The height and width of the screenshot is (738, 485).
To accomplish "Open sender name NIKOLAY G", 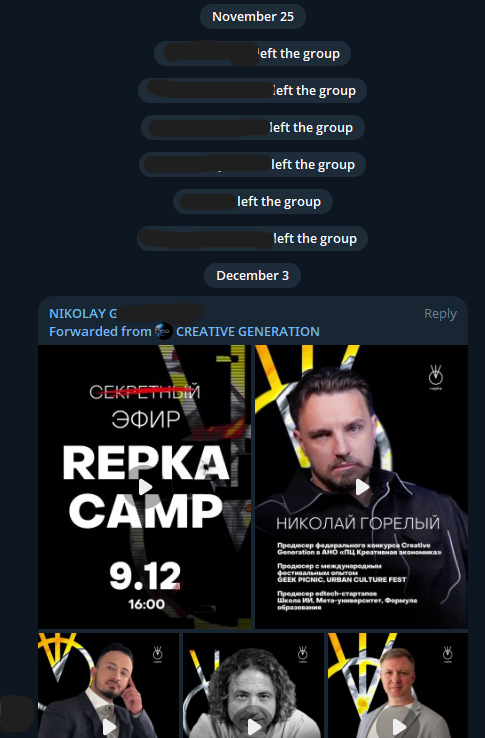I will pyautogui.click(x=83, y=313).
